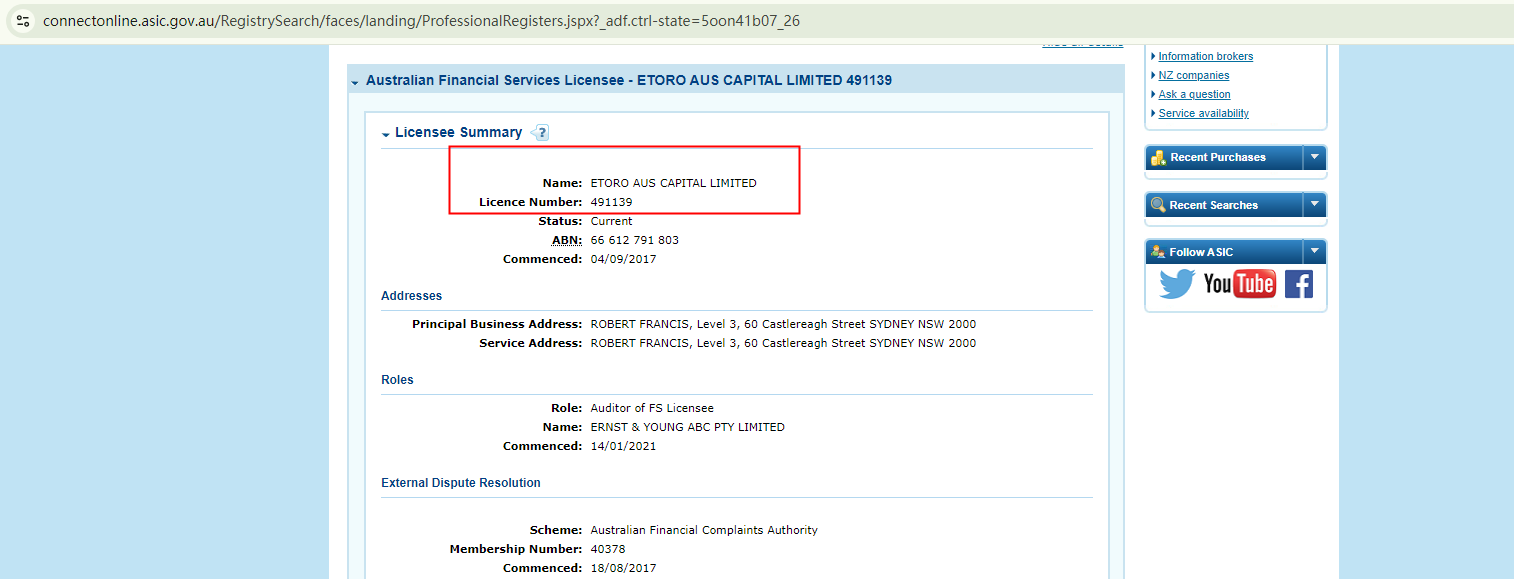Click the Follow ASIC people icon

tap(1158, 252)
